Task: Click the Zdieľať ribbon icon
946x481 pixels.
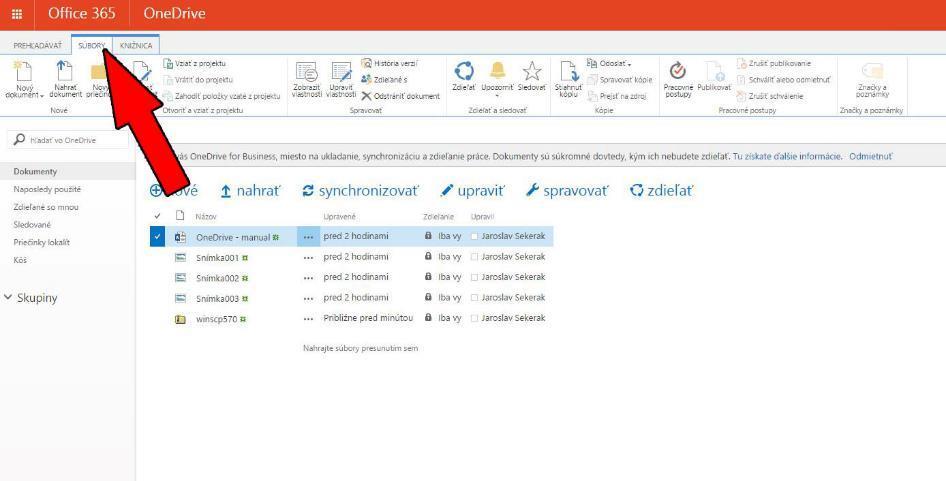Action: pos(463,71)
